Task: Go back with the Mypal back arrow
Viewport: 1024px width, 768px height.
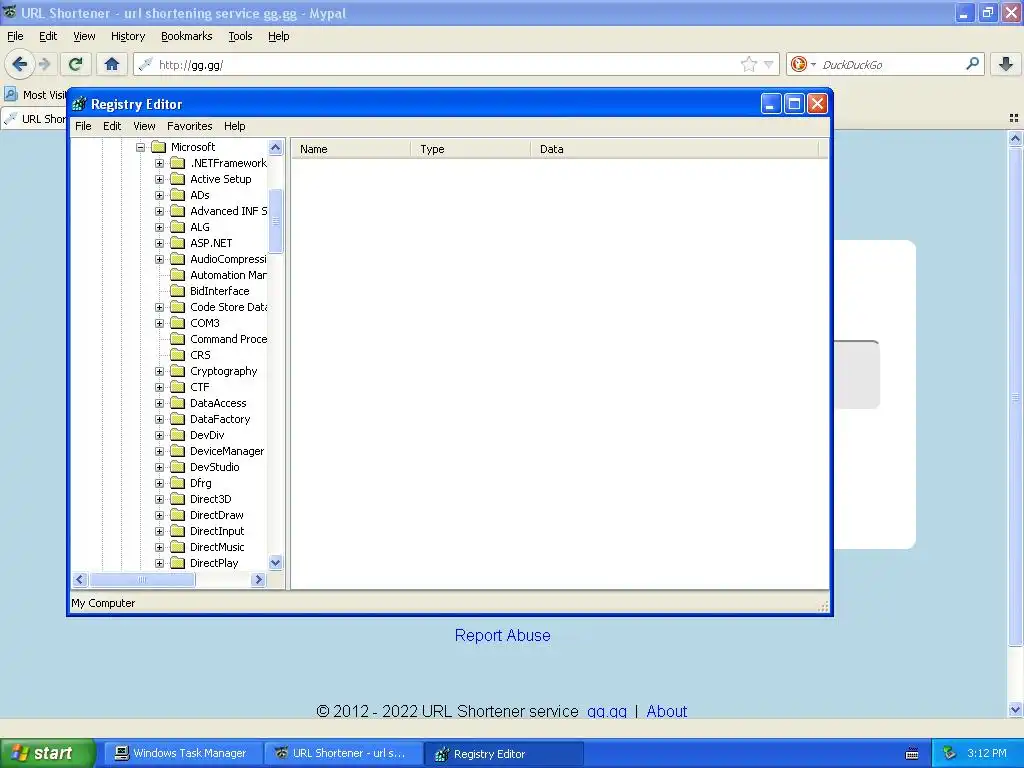Action: [20, 64]
